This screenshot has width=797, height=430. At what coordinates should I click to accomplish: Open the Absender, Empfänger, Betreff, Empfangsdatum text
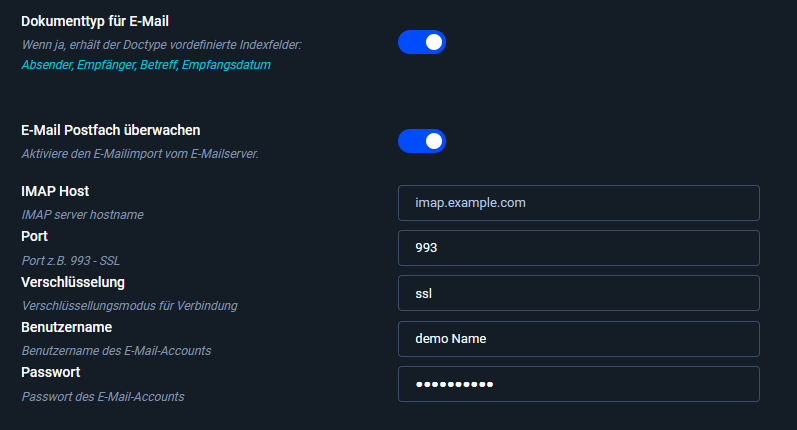tap(146, 65)
